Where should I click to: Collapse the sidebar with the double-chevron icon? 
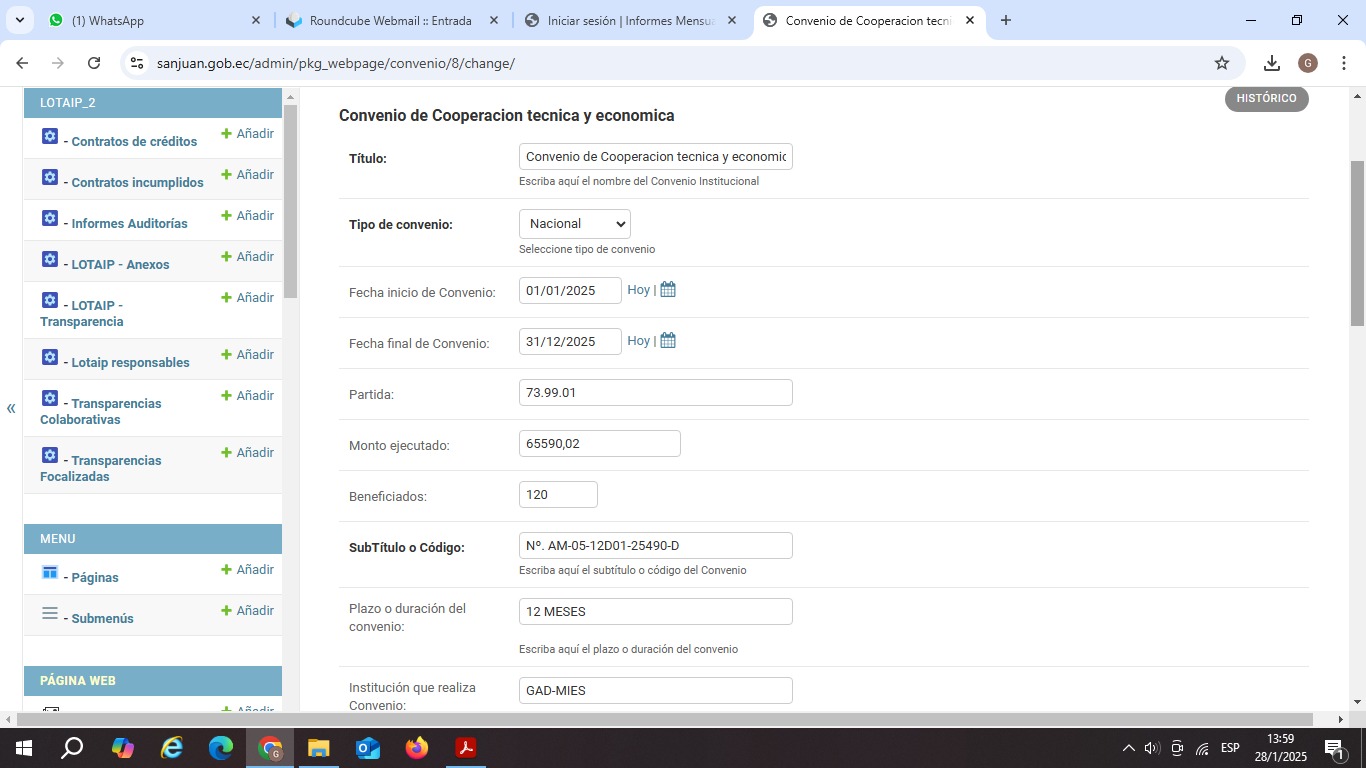[11, 408]
